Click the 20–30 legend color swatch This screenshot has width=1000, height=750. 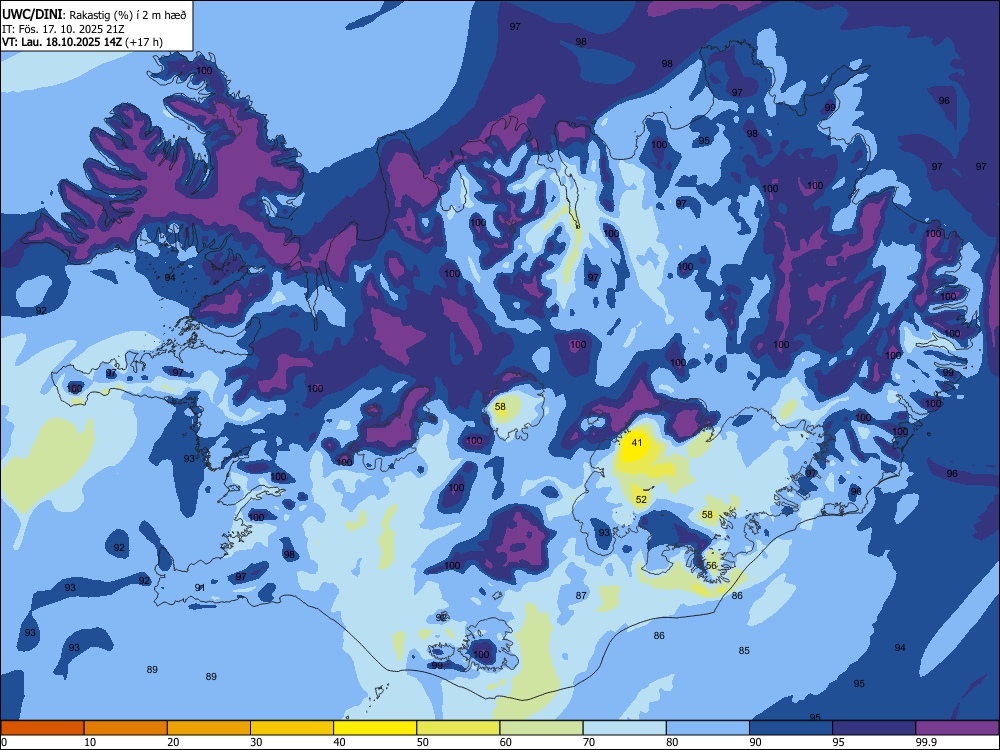209,728
